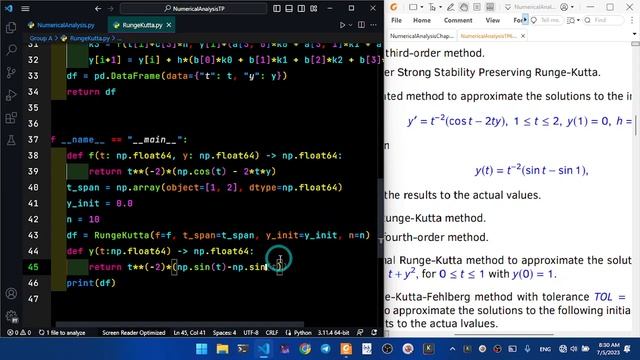
Task: Expand the document tab list arrow
Action: pos(634,34)
